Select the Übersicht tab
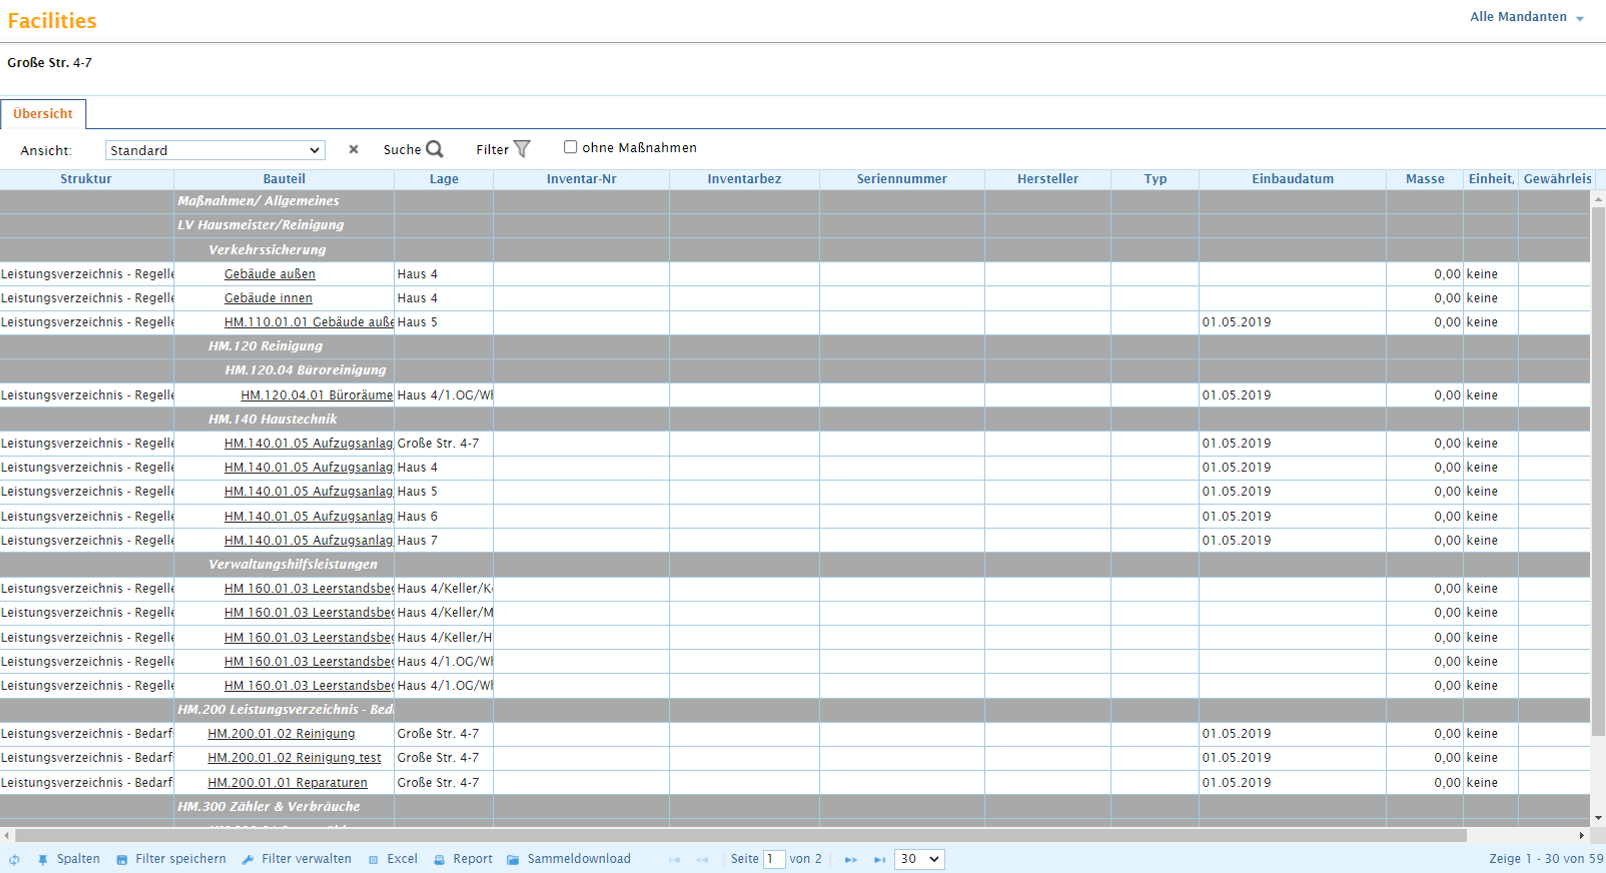The width and height of the screenshot is (1606, 873). click(x=43, y=114)
